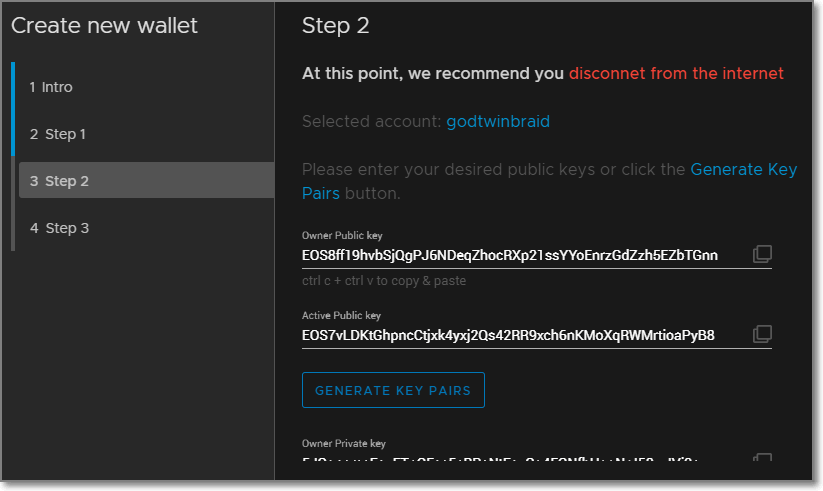Image resolution: width=823 pixels, height=491 pixels.
Task: Click the Active Public key label
Action: pos(341,316)
